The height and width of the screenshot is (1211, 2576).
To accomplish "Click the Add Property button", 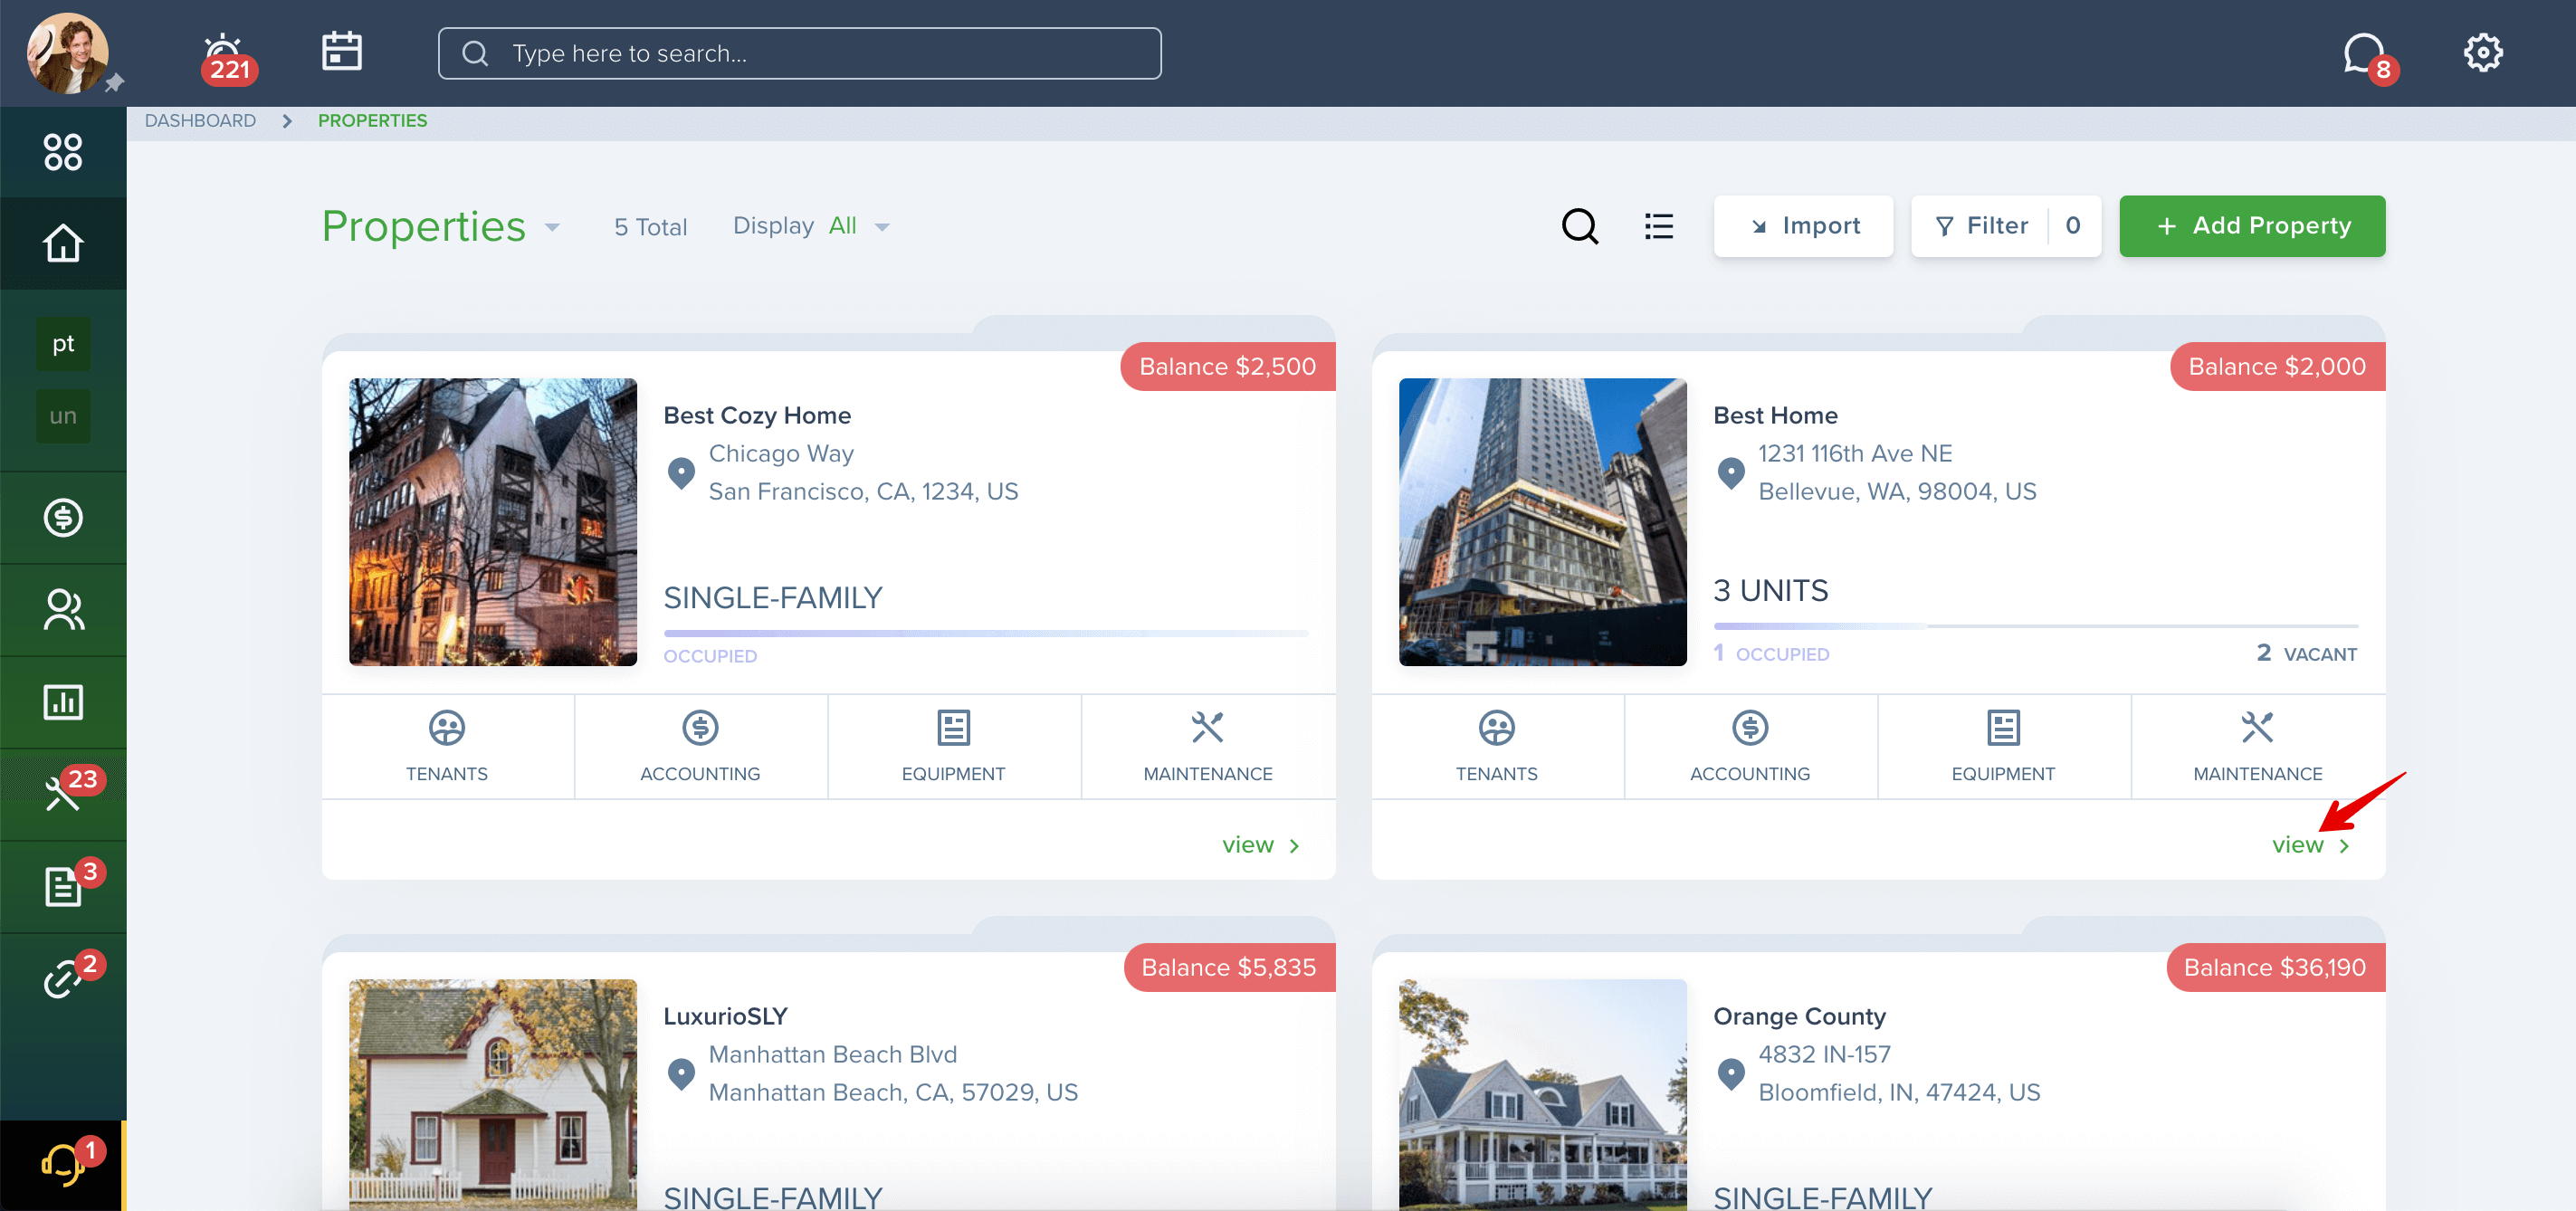I will point(2252,226).
